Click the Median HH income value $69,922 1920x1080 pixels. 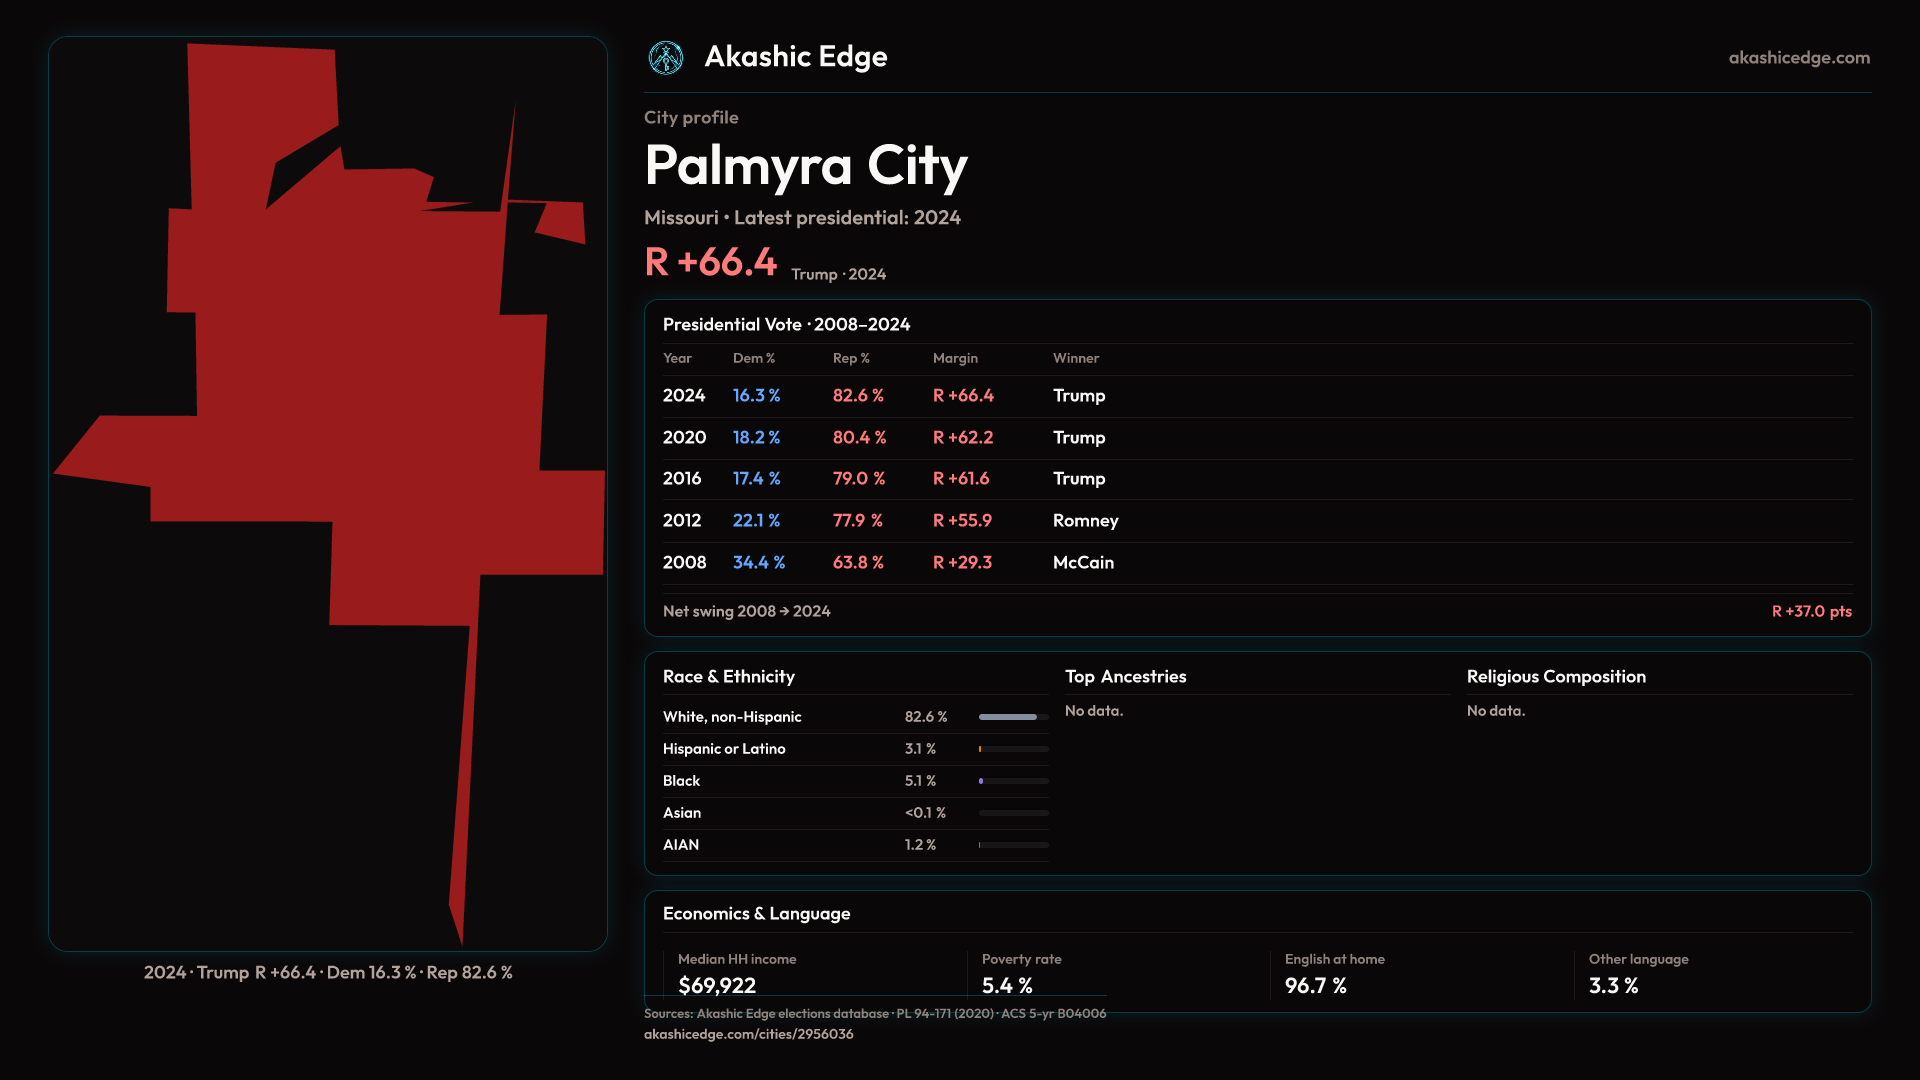pos(717,985)
